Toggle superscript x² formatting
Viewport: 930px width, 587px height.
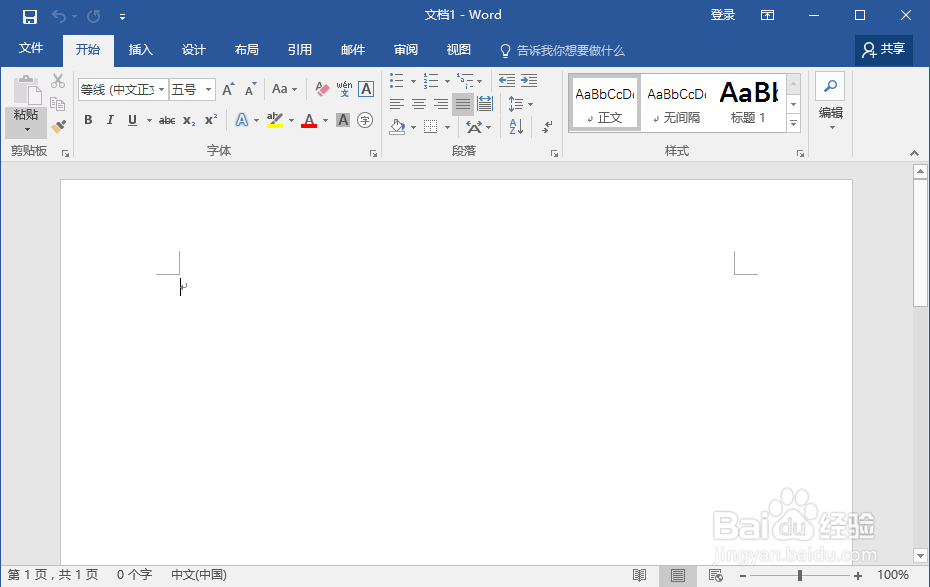pos(211,120)
